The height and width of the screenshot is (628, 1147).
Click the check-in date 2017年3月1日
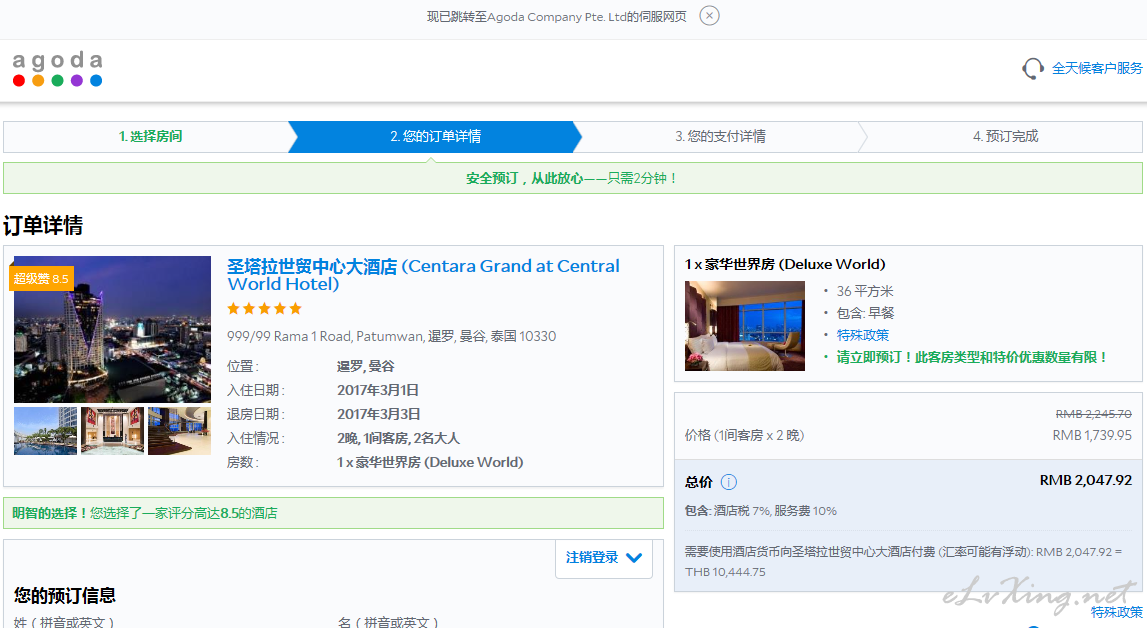coord(377,390)
